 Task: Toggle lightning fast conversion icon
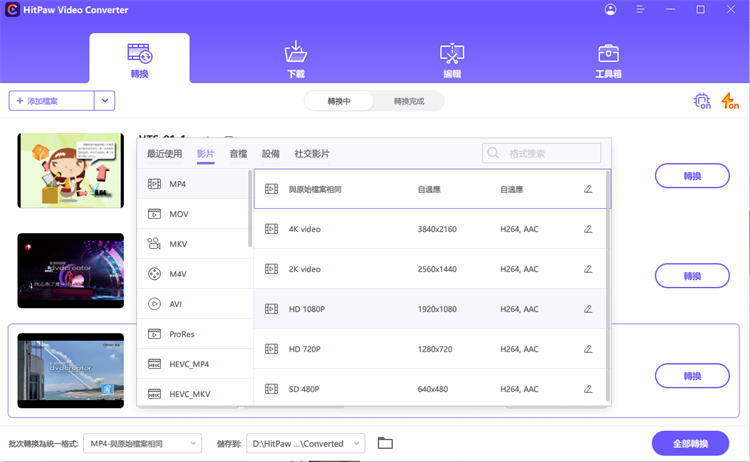pos(730,101)
